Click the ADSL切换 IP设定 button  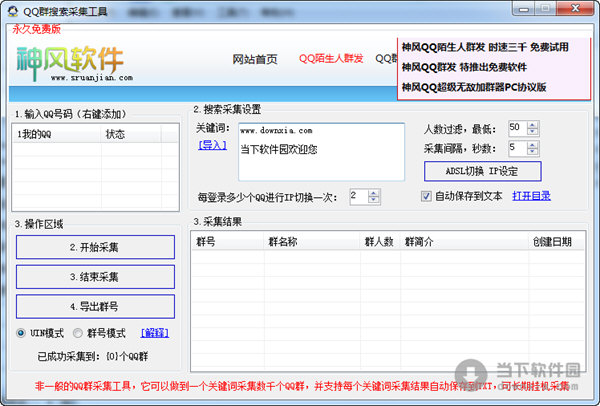click(x=483, y=171)
